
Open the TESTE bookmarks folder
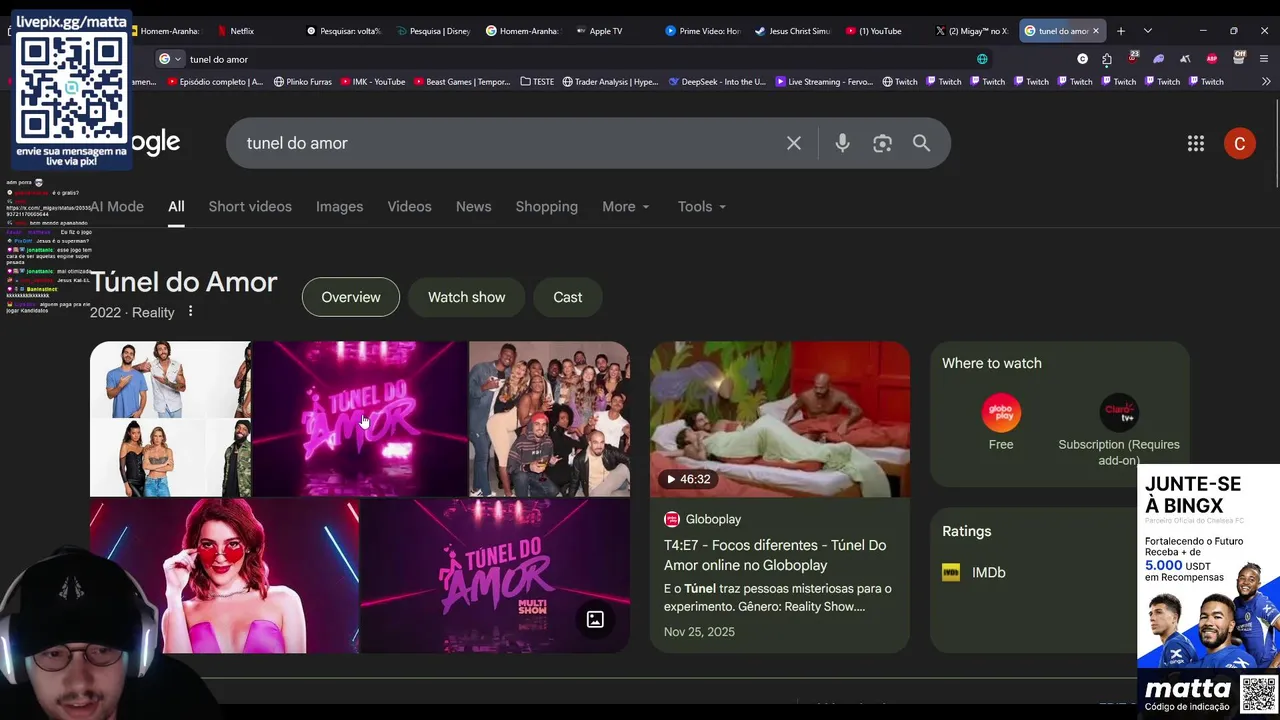point(537,82)
